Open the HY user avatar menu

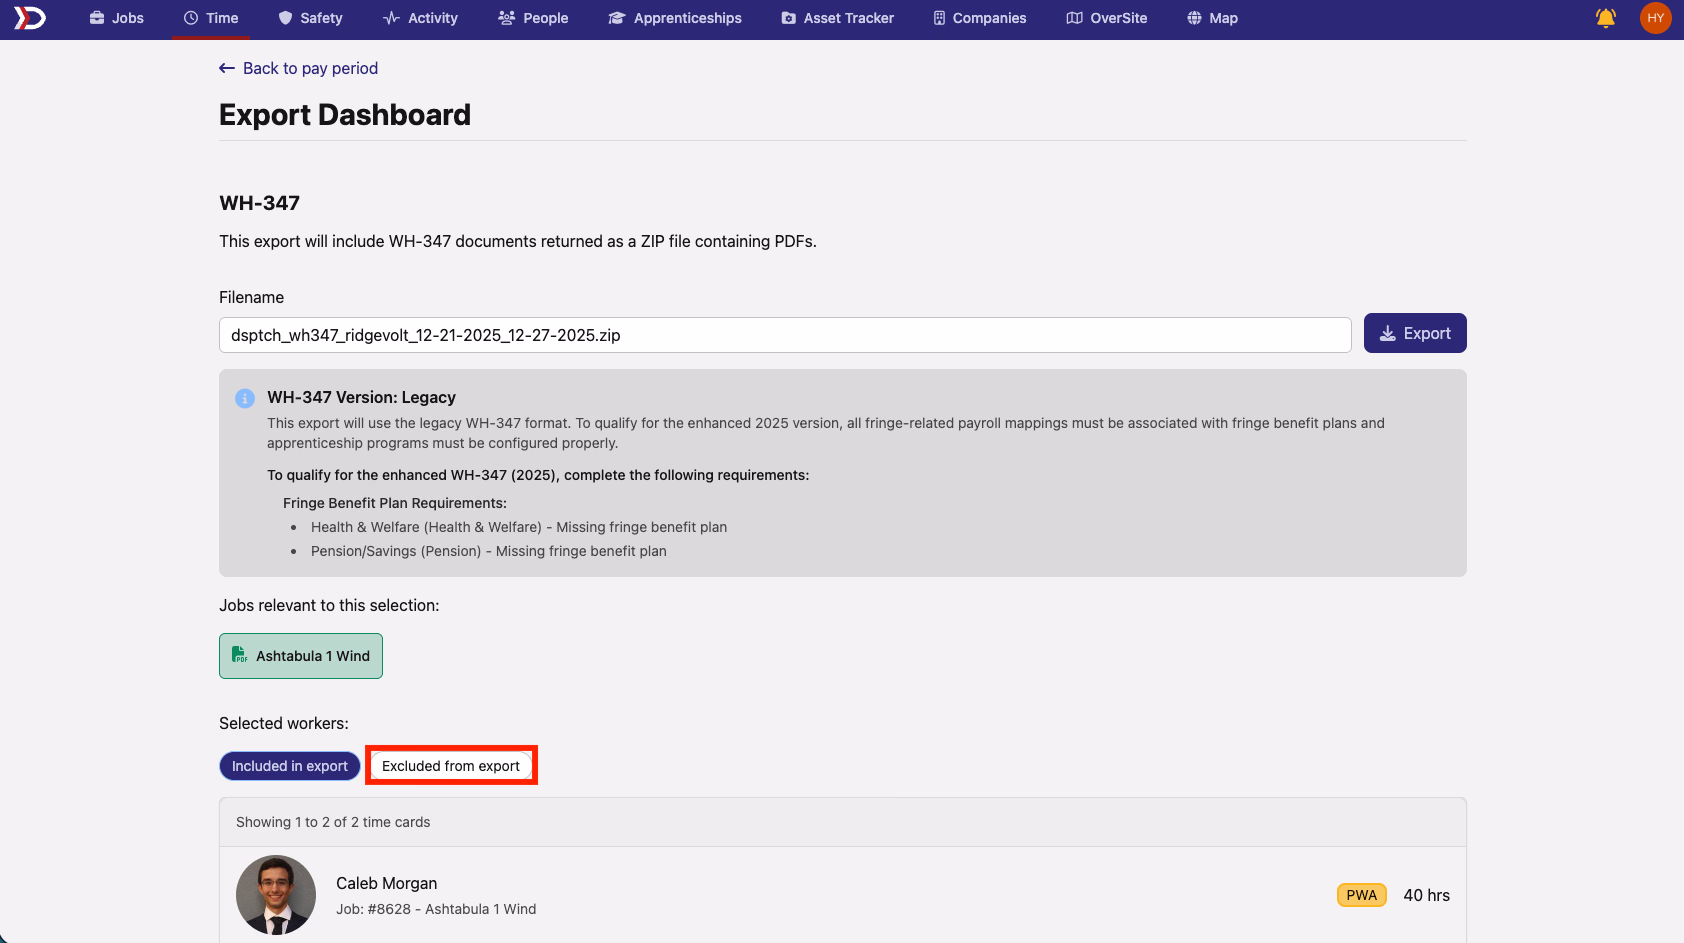pyautogui.click(x=1656, y=18)
